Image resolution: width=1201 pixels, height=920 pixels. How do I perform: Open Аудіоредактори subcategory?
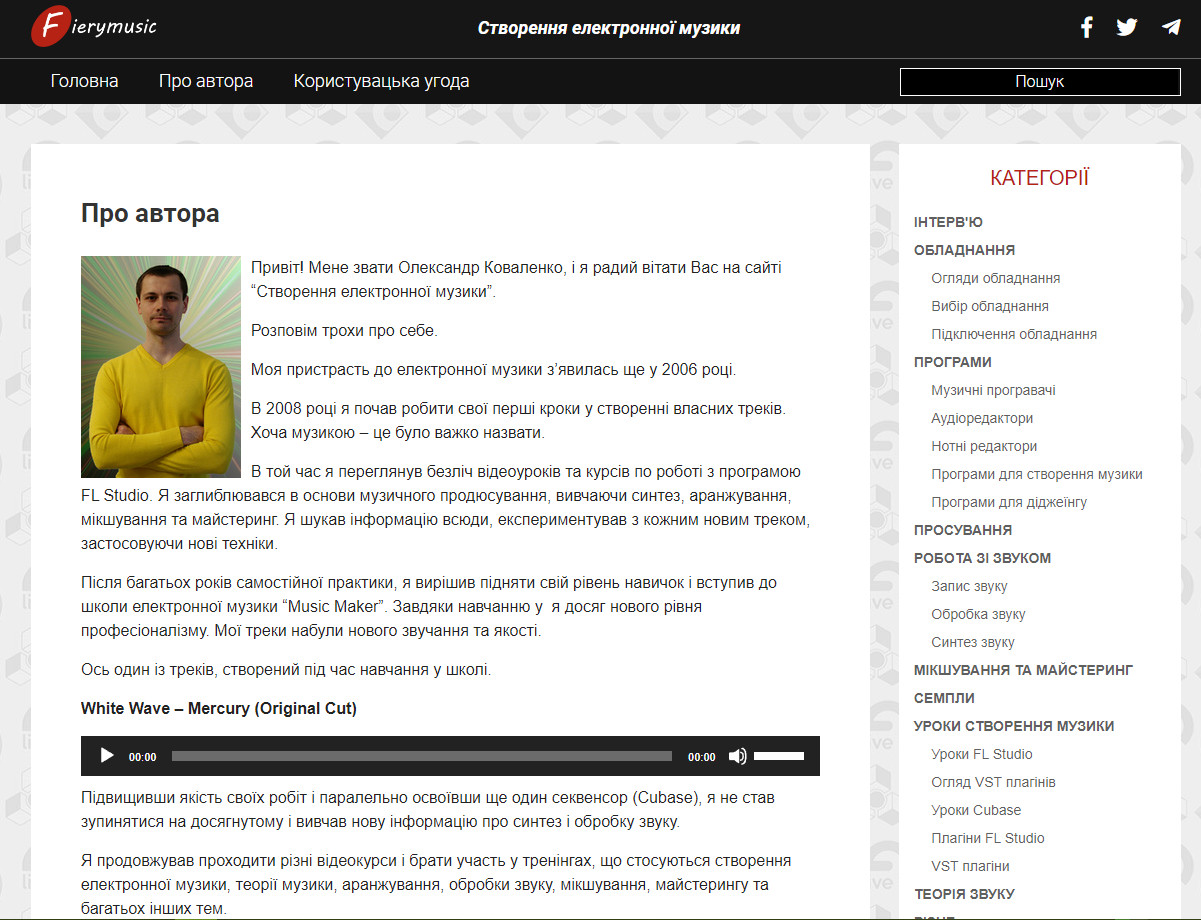pos(982,418)
